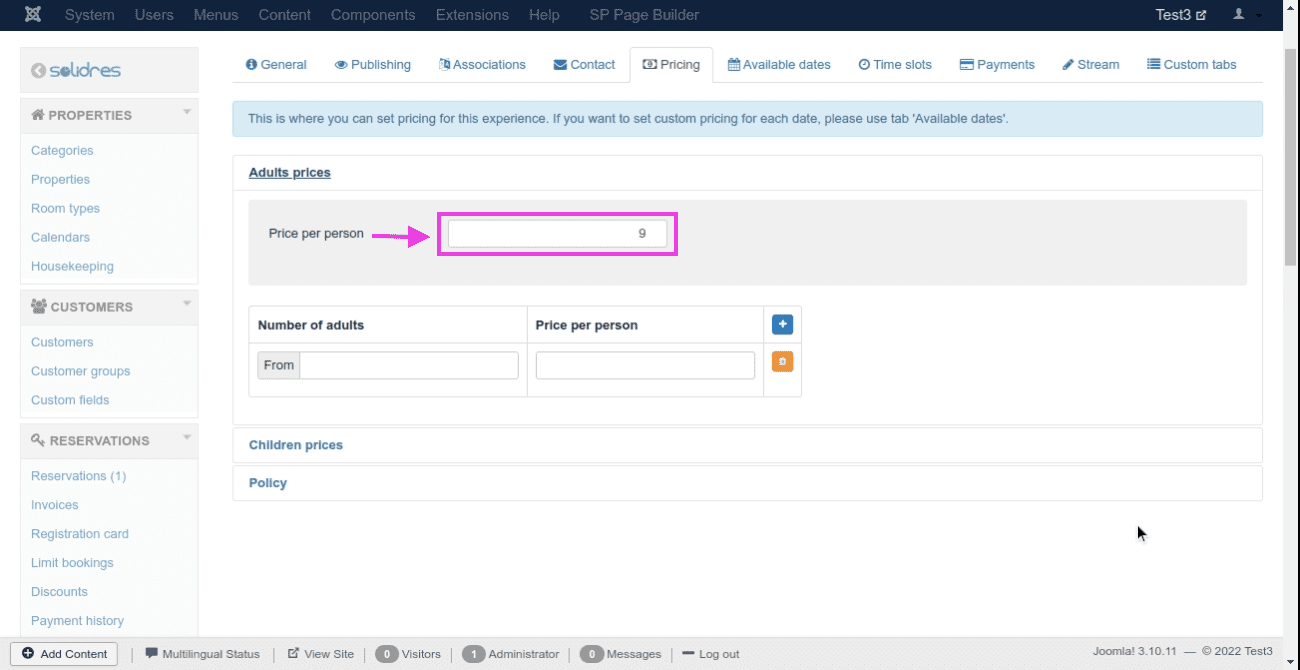This screenshot has height=670, width=1300.
Task: Open the Time slots tab
Action: pyautogui.click(x=894, y=65)
